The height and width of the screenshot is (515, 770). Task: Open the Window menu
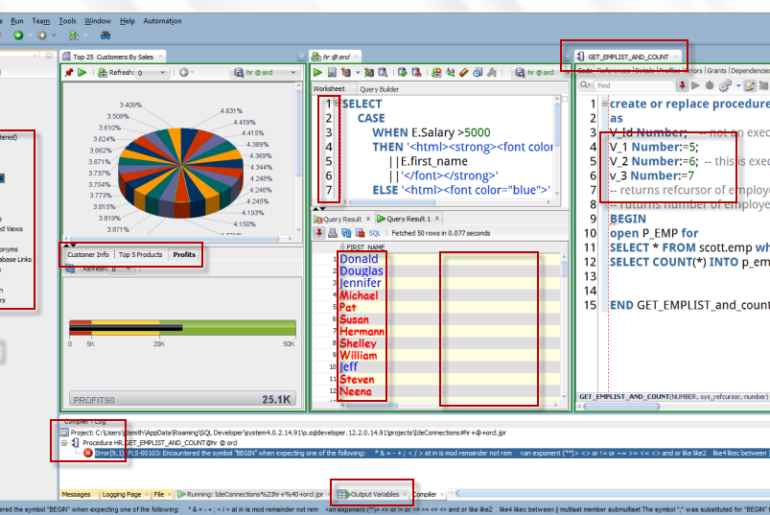pos(98,21)
